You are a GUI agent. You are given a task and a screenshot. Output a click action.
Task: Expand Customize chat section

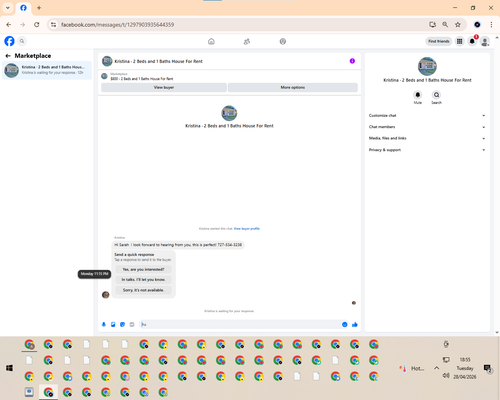point(427,115)
